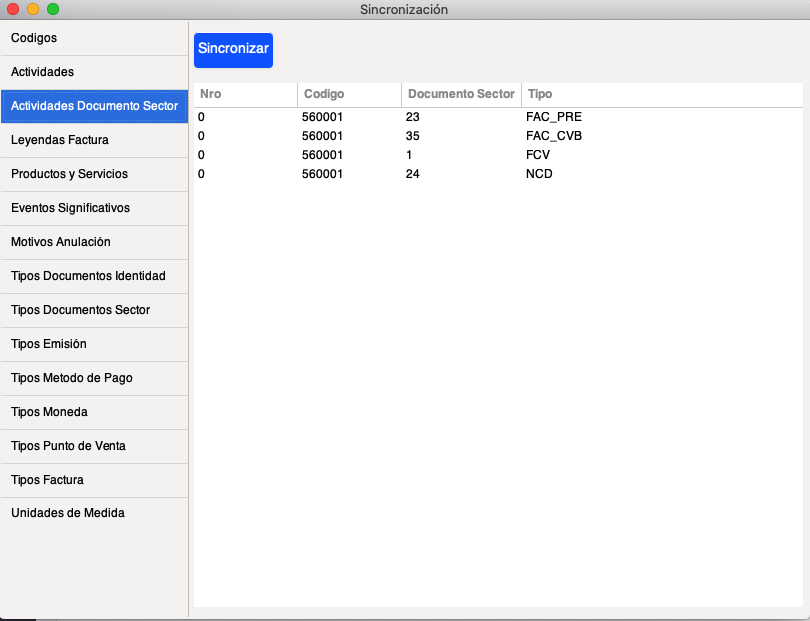Viewport: 810px width, 621px height.
Task: Open Motivos Anulación section
Action: tap(94, 242)
